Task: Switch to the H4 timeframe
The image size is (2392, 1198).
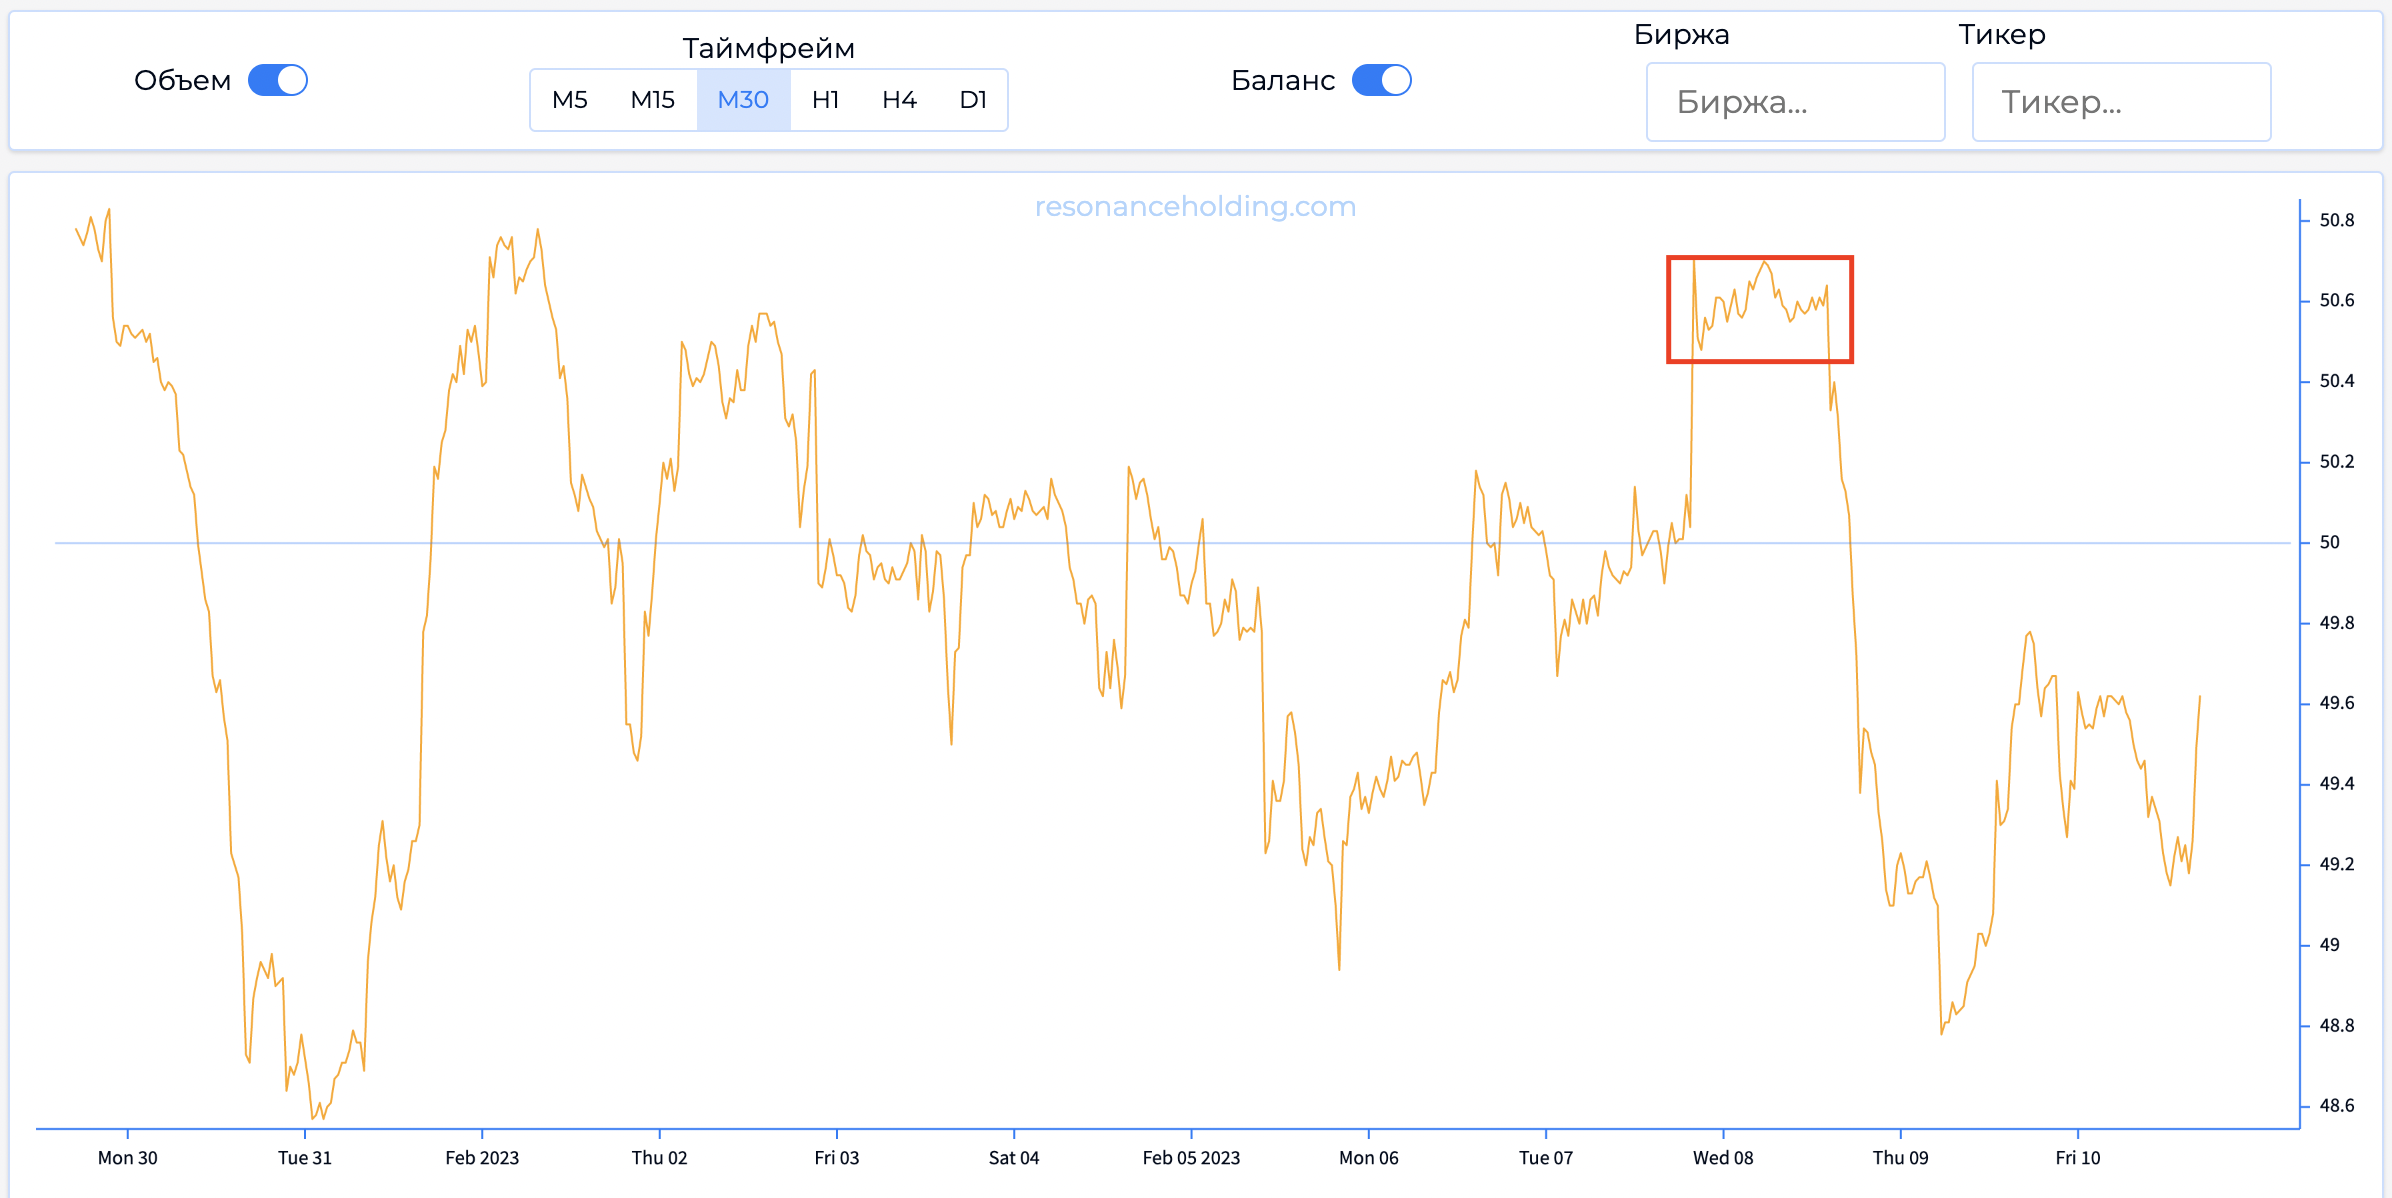Action: 899,100
